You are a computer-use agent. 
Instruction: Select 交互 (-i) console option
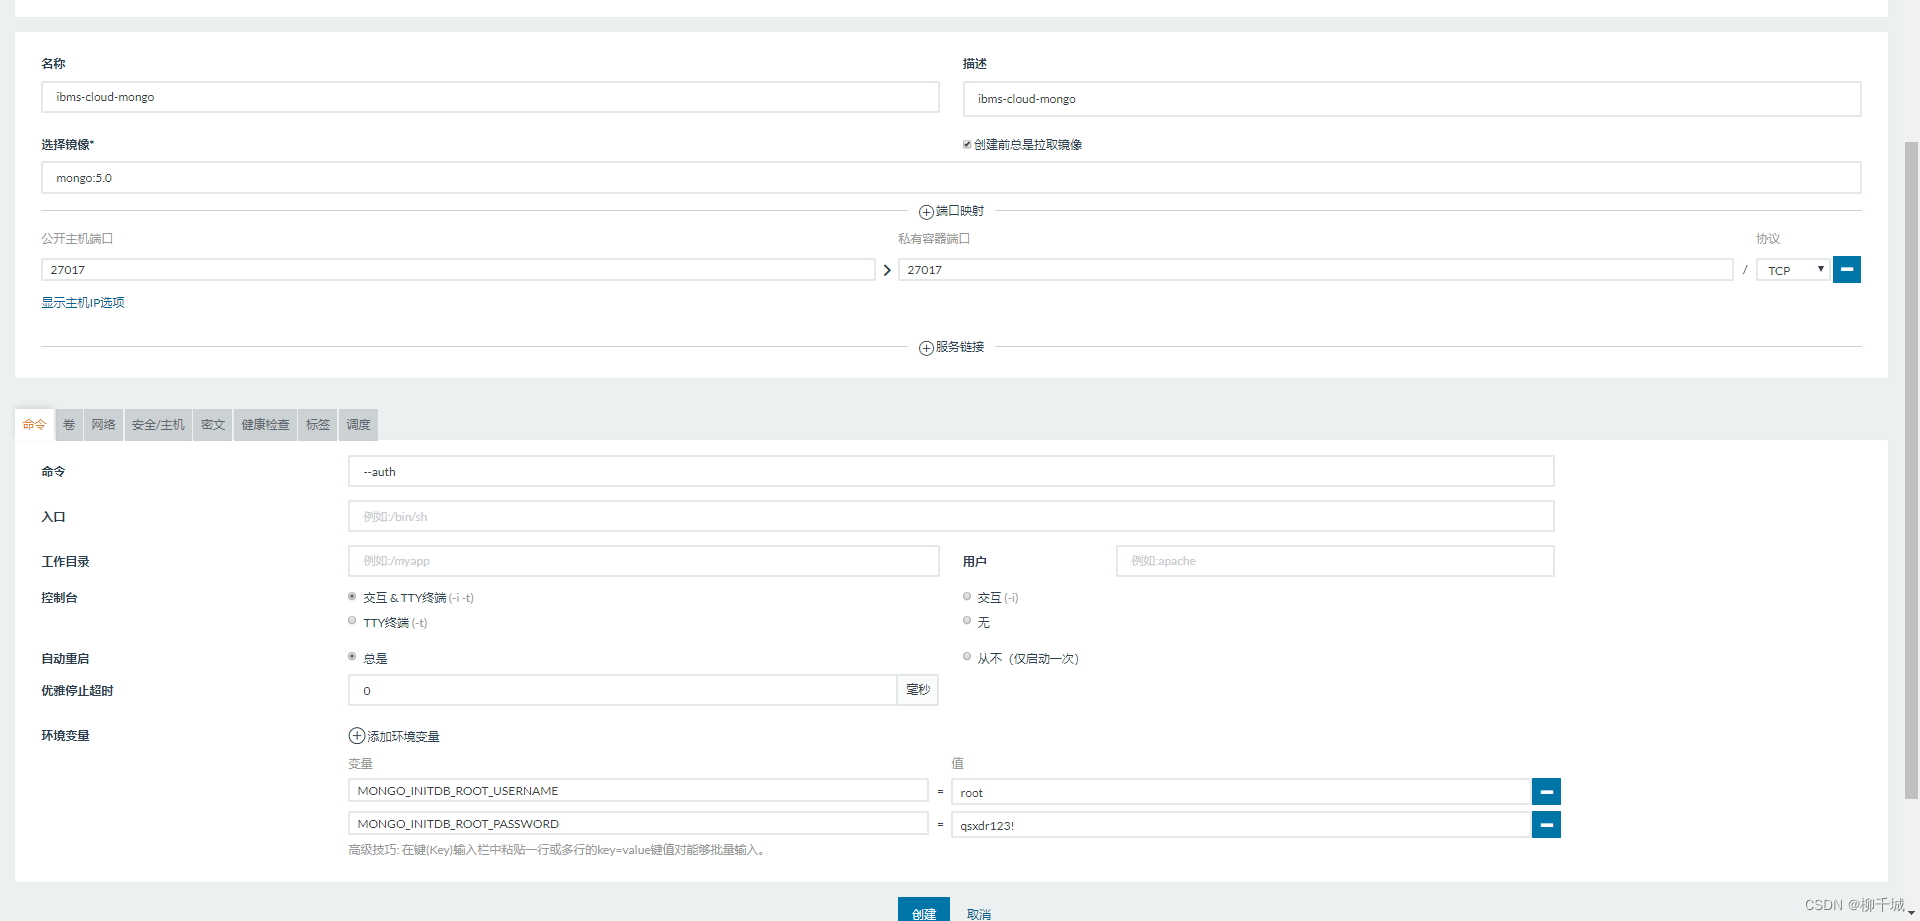click(967, 596)
